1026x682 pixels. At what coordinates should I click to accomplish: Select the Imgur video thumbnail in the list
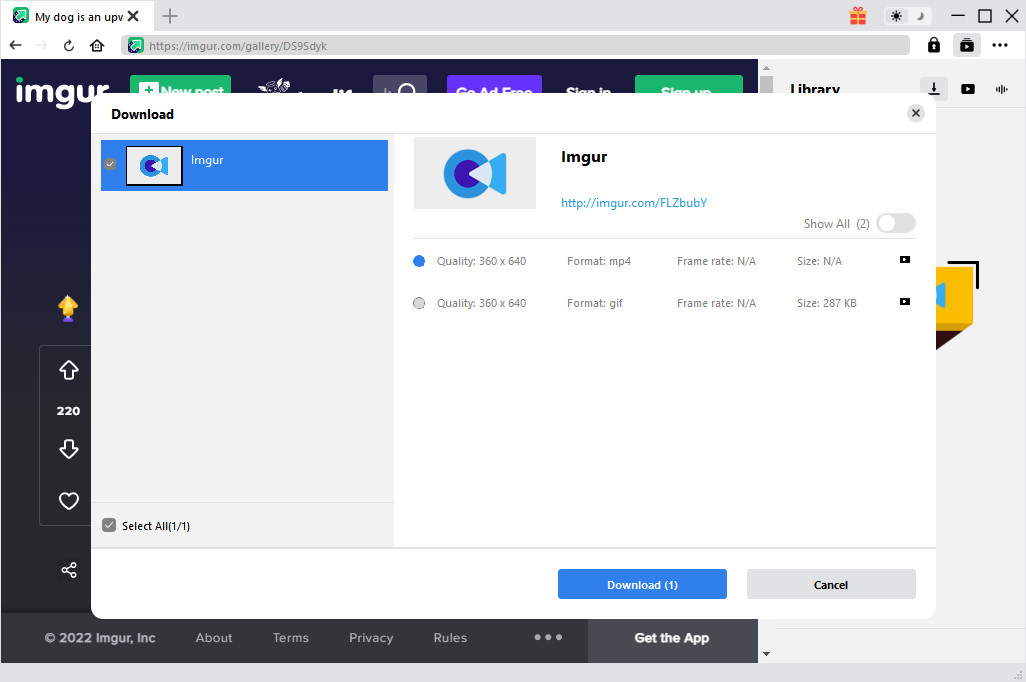coord(154,165)
